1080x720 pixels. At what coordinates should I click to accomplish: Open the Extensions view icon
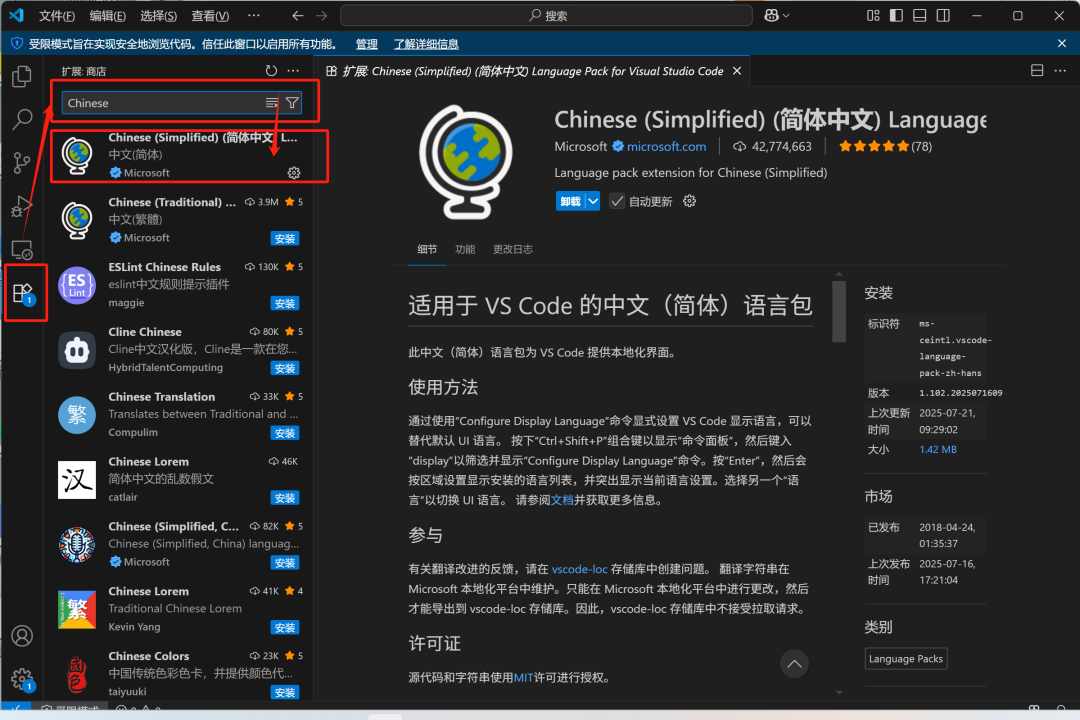tap(24, 294)
